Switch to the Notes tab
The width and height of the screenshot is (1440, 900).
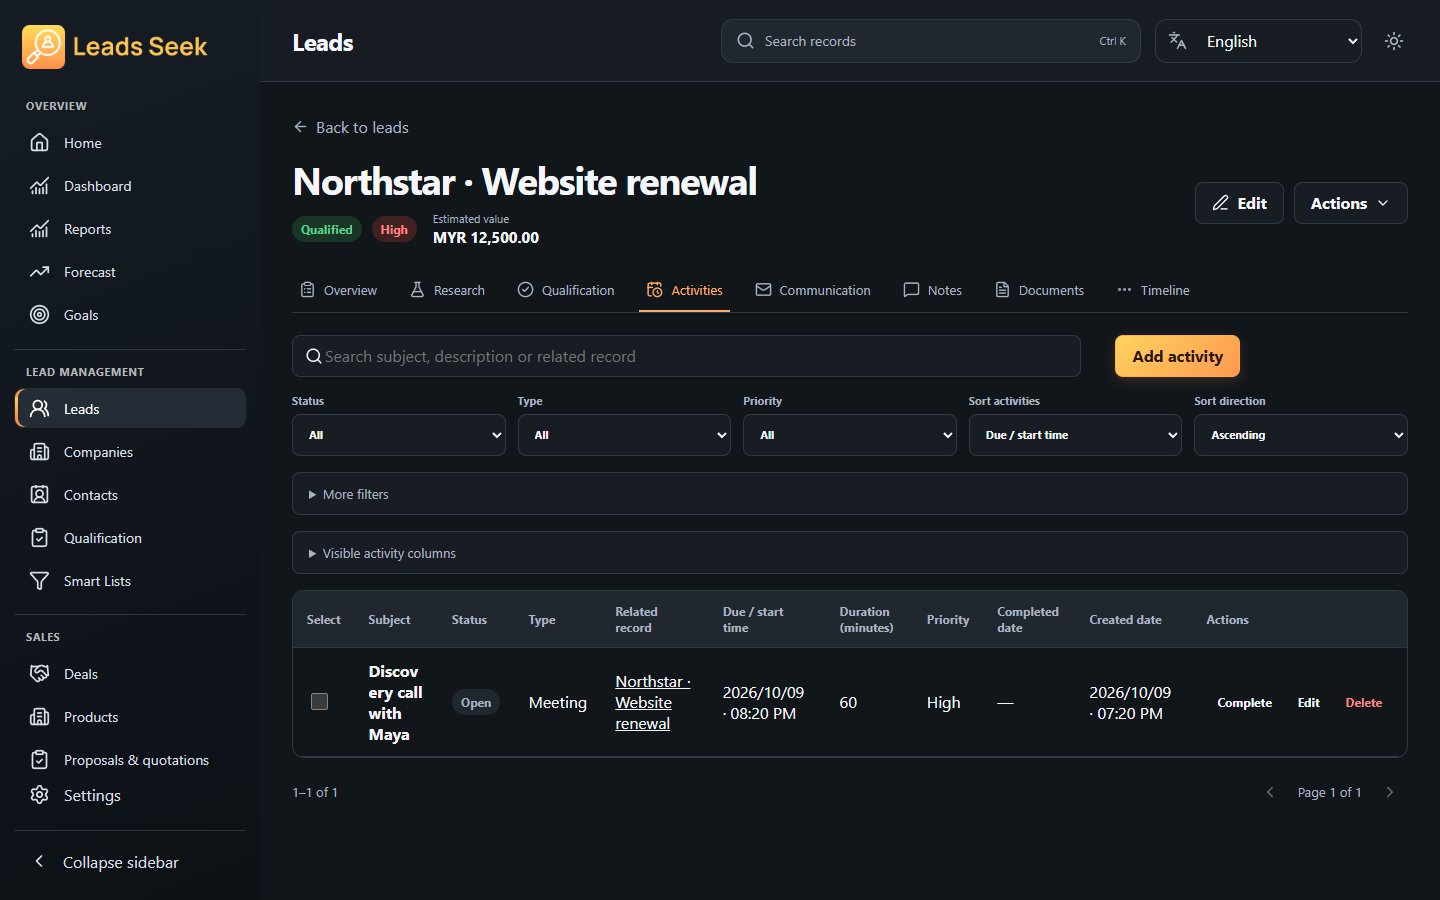(x=933, y=290)
